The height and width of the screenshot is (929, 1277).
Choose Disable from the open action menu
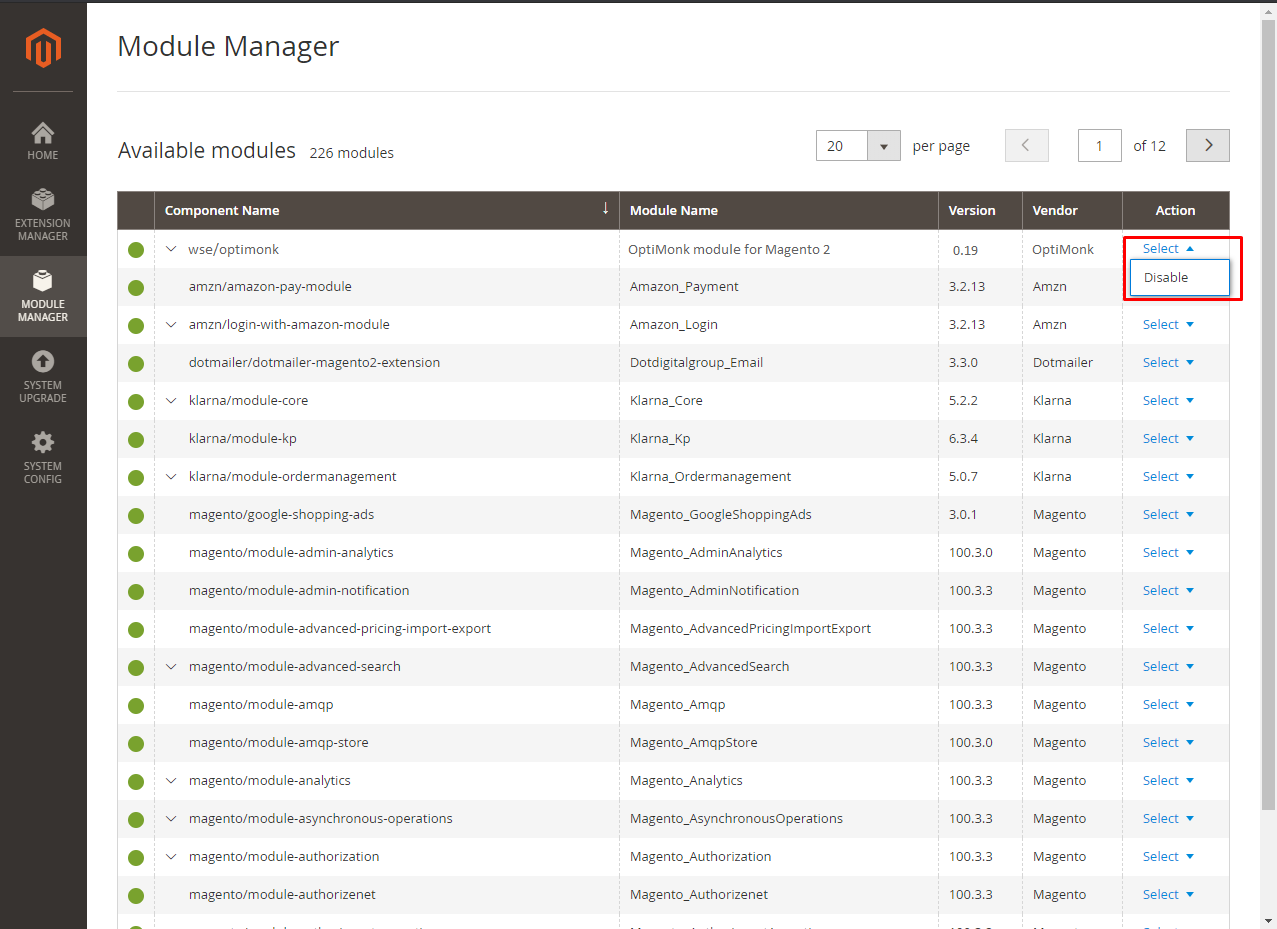coord(1179,278)
